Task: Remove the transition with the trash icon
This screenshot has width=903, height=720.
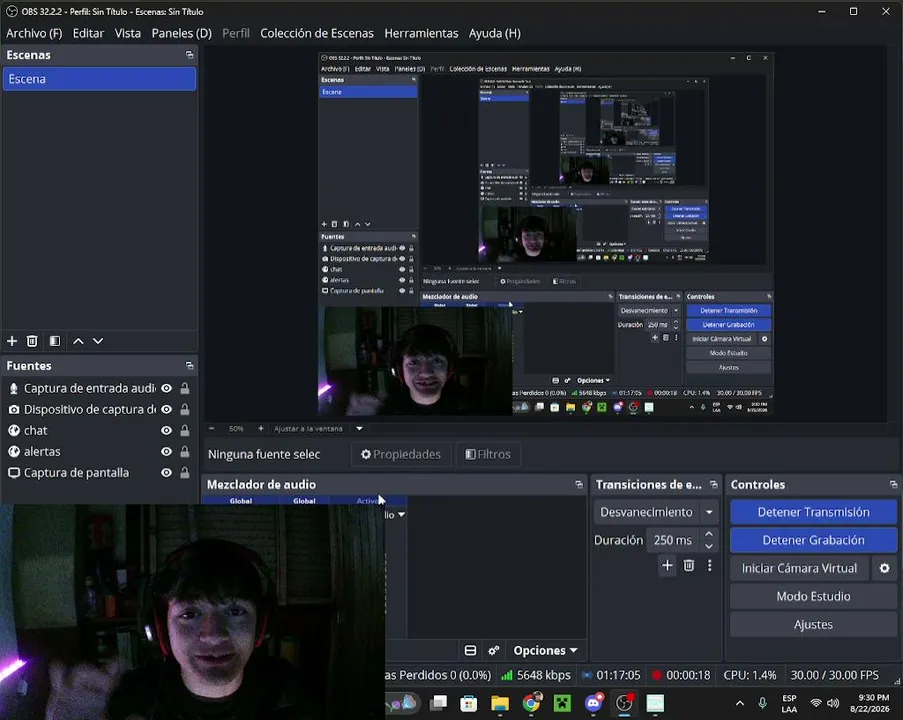Action: [x=689, y=566]
